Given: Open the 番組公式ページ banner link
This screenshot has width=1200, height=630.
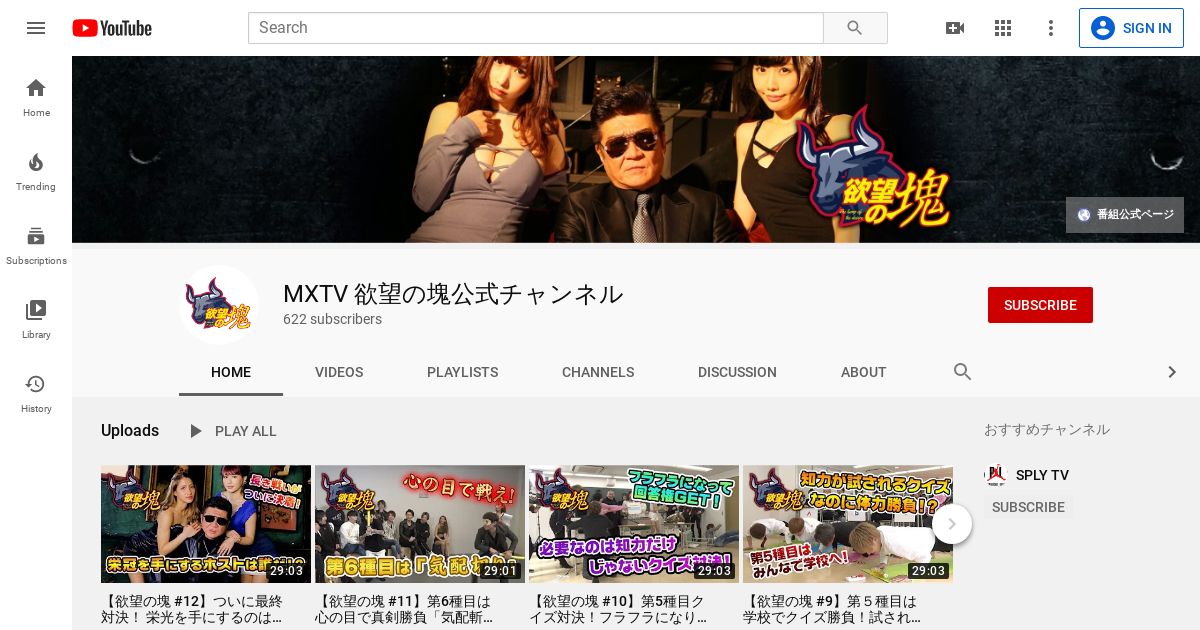Looking at the screenshot, I should pos(1125,215).
